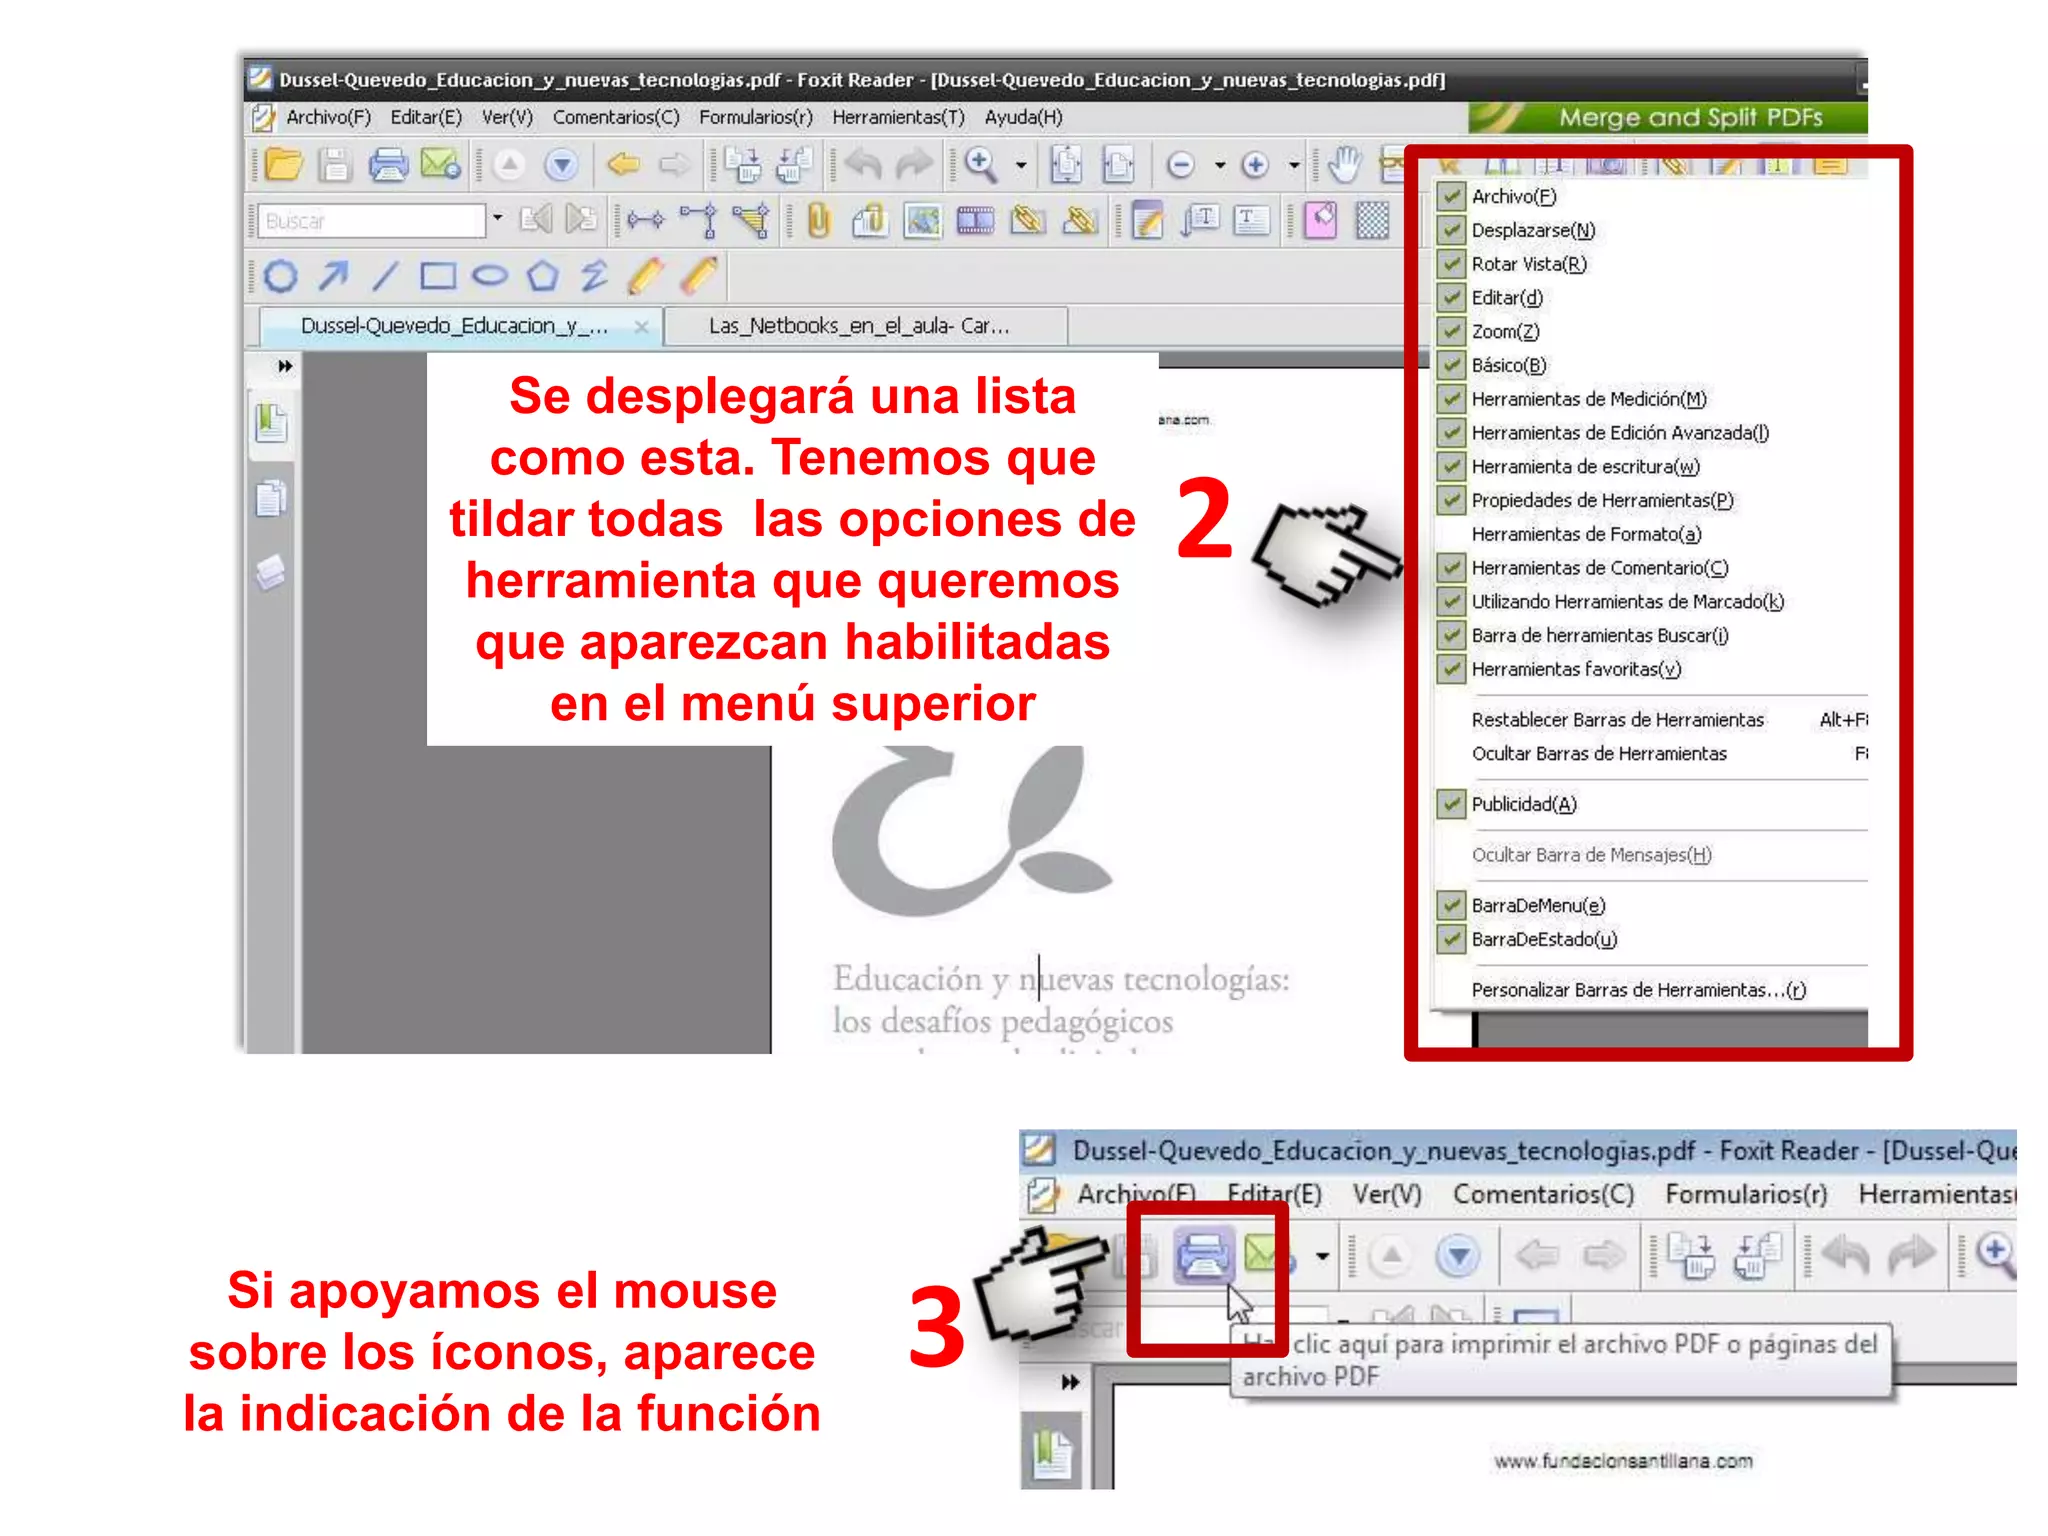The image size is (2048, 1536).
Task: Click the Merge and Split PDFs banner
Action: (x=1667, y=117)
